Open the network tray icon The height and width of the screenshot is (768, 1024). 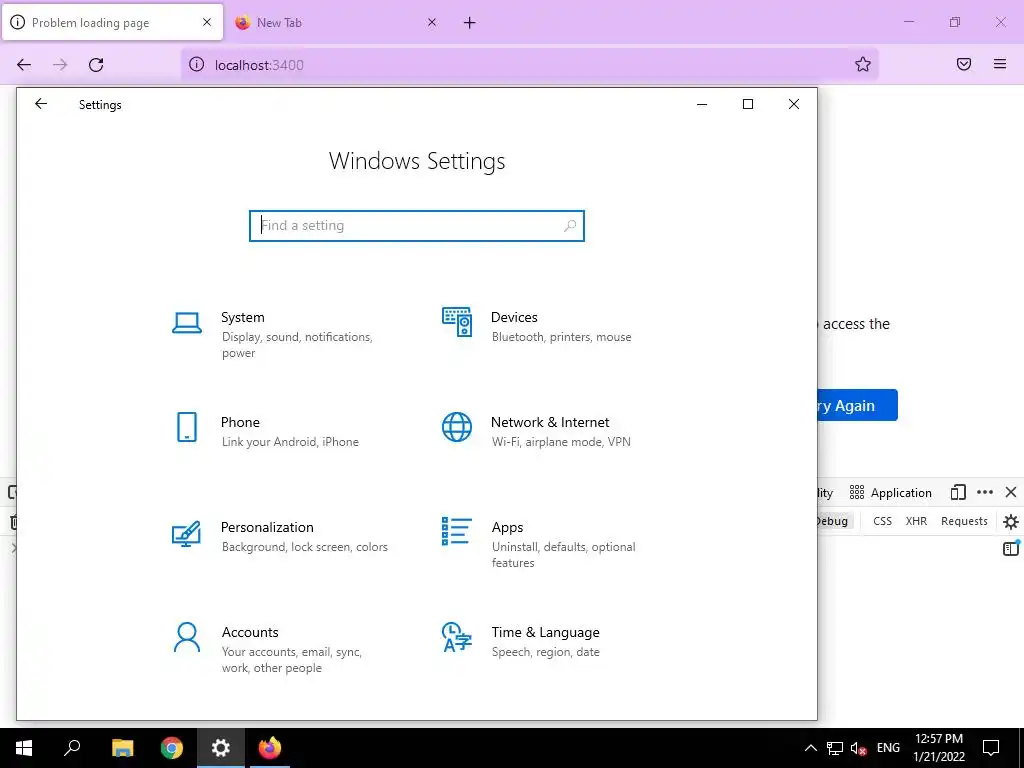click(835, 748)
